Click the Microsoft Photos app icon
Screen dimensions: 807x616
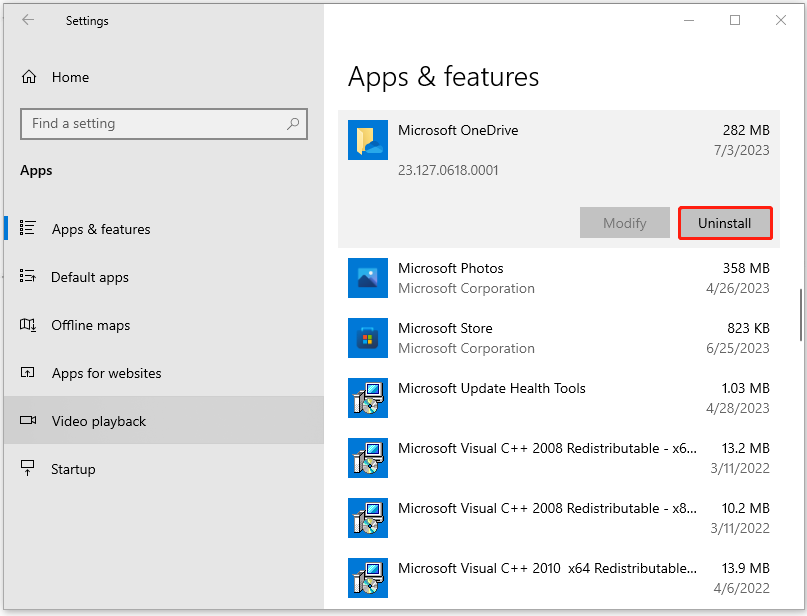pos(367,278)
